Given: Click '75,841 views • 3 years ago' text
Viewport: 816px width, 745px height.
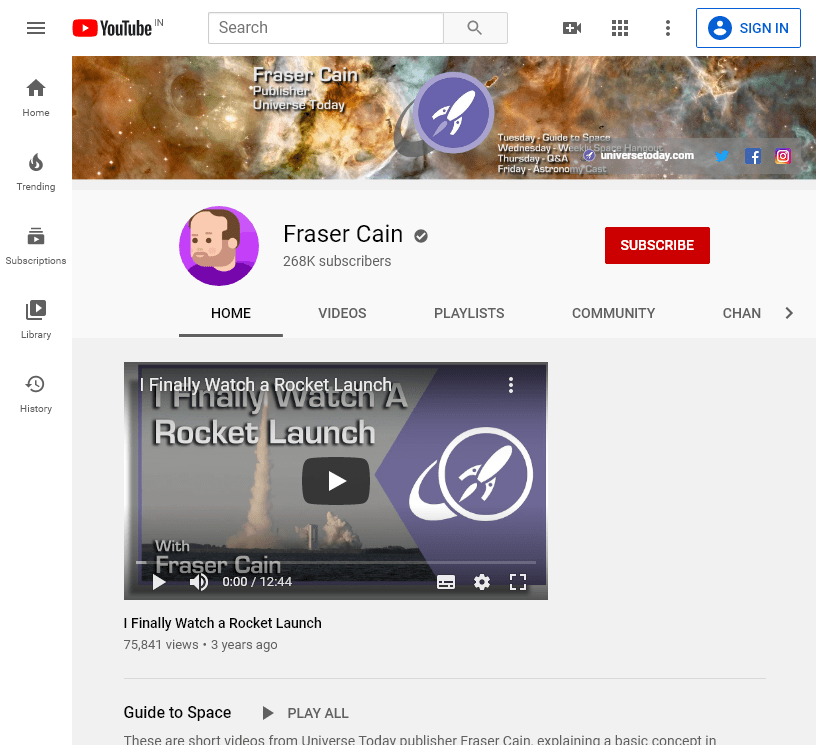Looking at the screenshot, I should [200, 645].
